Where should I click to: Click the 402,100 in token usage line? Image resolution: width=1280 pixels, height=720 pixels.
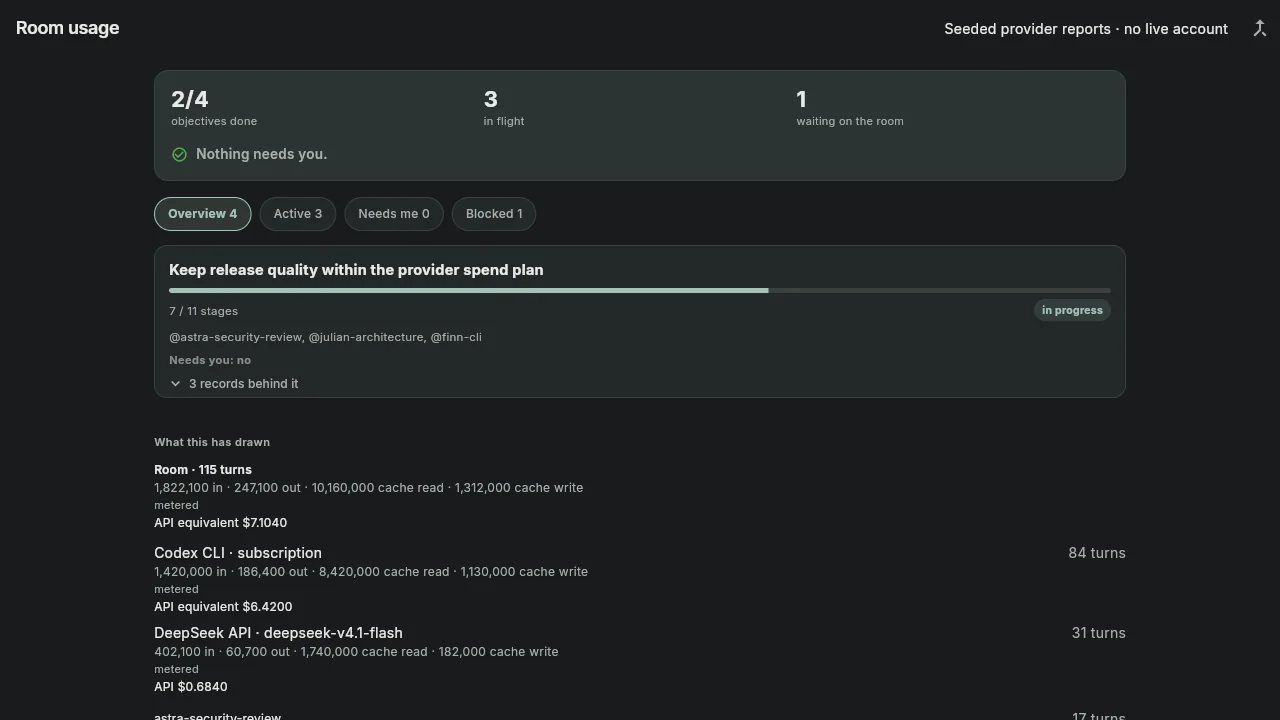(356, 652)
